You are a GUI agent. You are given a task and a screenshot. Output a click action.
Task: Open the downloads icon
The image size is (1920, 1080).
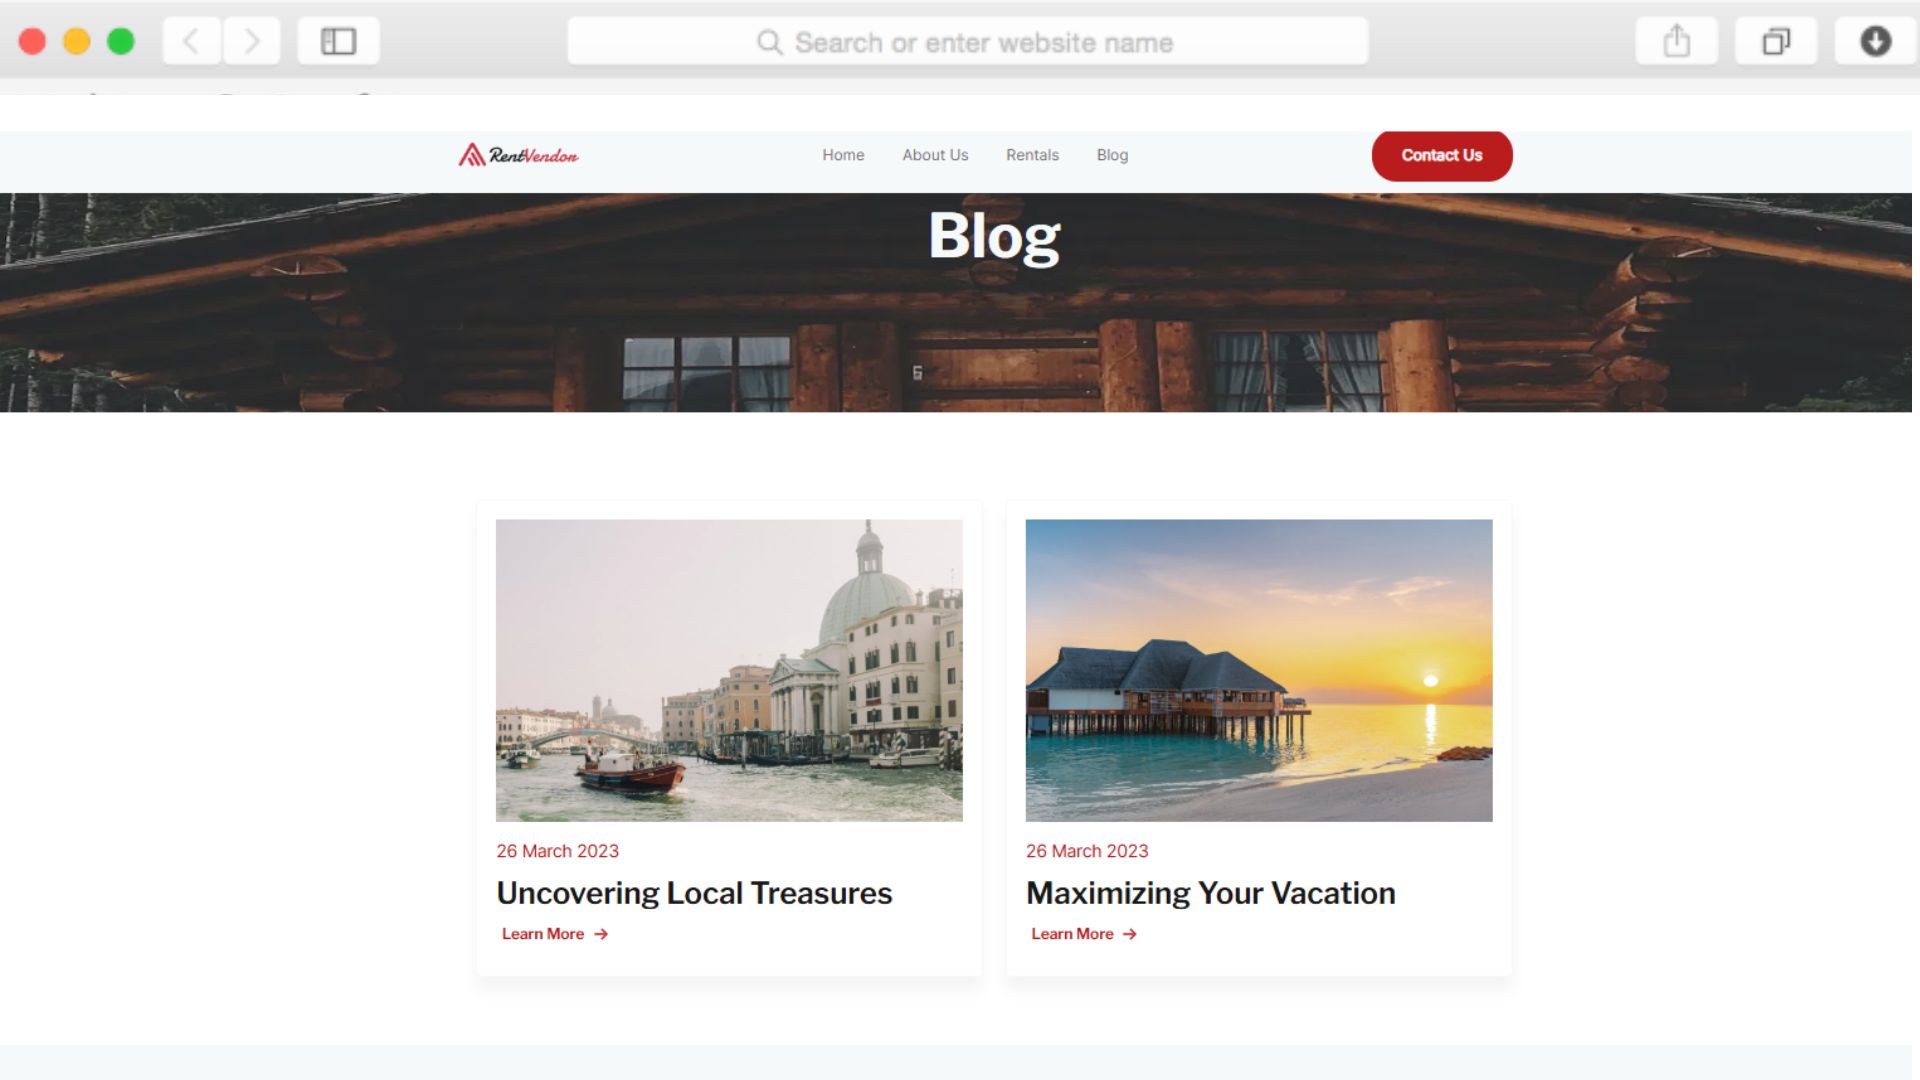[x=1875, y=41]
